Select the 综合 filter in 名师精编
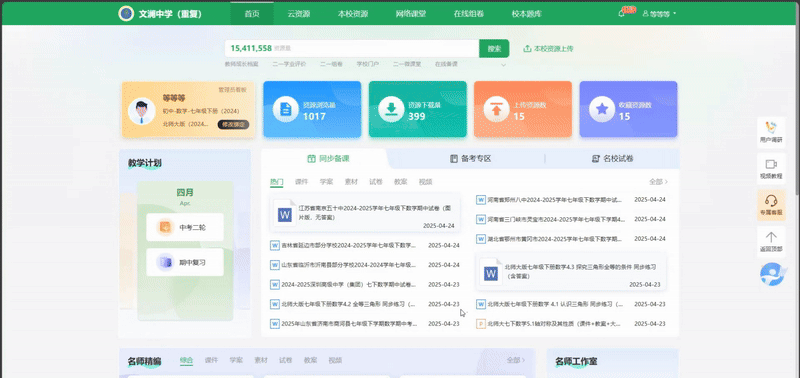Image resolution: width=800 pixels, height=378 pixels. point(186,360)
